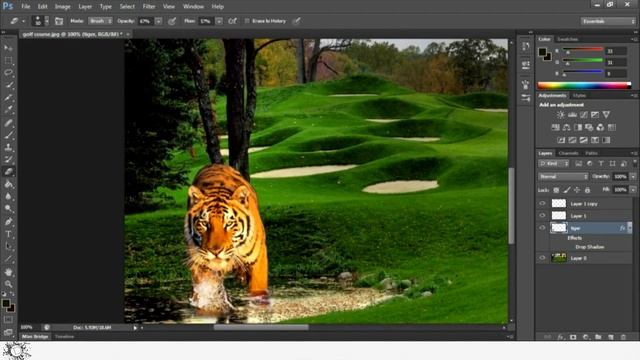This screenshot has width=640, height=360.
Task: Select the Clone Stamp tool
Action: (x=8, y=147)
